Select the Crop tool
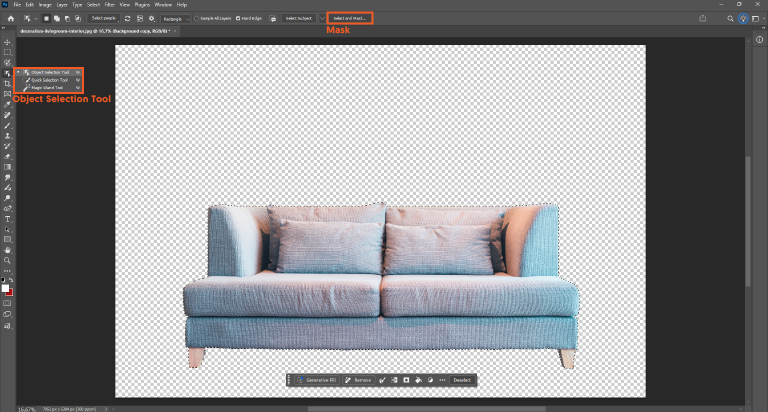768x412 pixels. pyautogui.click(x=7, y=84)
